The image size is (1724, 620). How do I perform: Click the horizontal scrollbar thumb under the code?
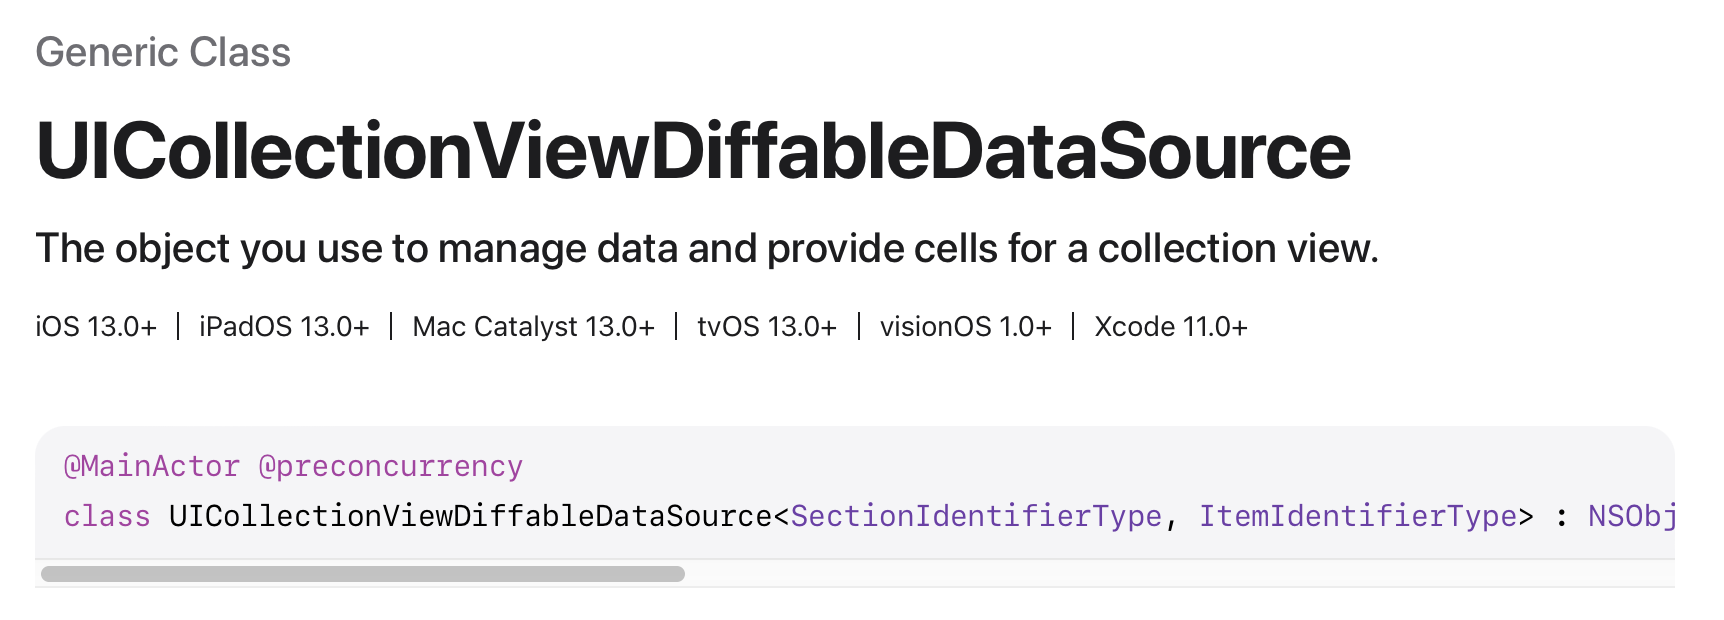[x=363, y=574]
